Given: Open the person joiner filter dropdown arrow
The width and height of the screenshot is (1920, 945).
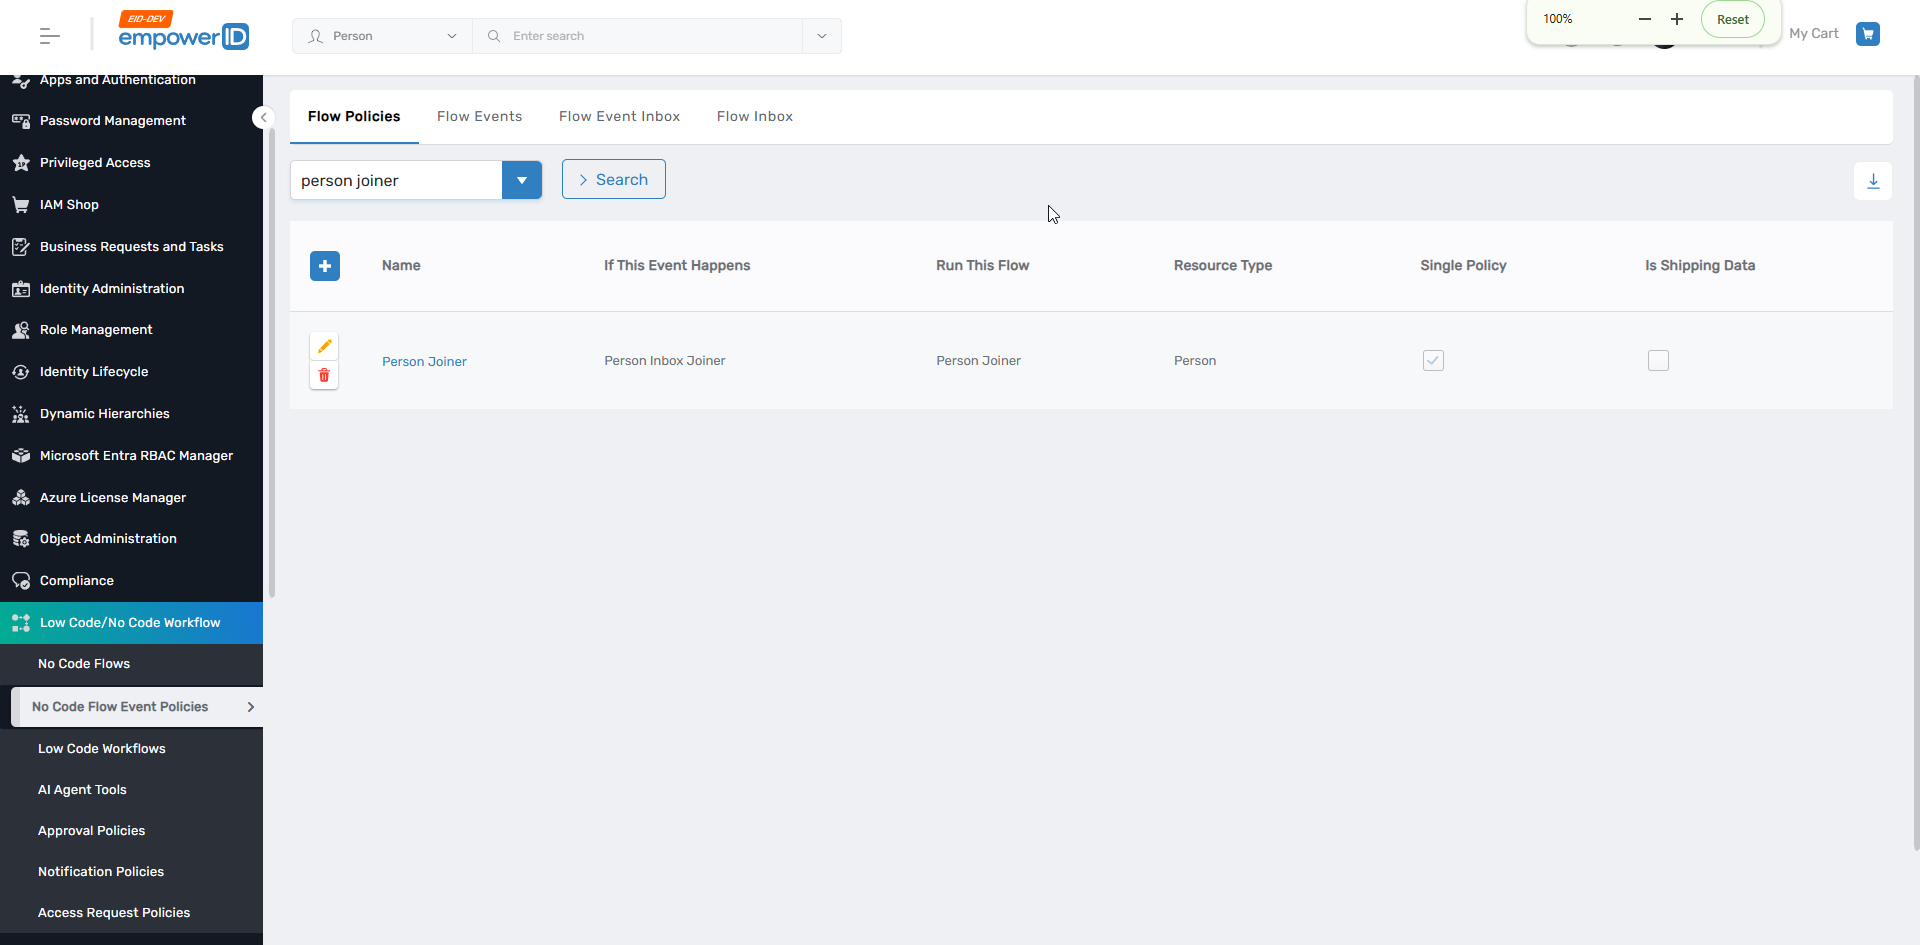Looking at the screenshot, I should click(x=522, y=180).
